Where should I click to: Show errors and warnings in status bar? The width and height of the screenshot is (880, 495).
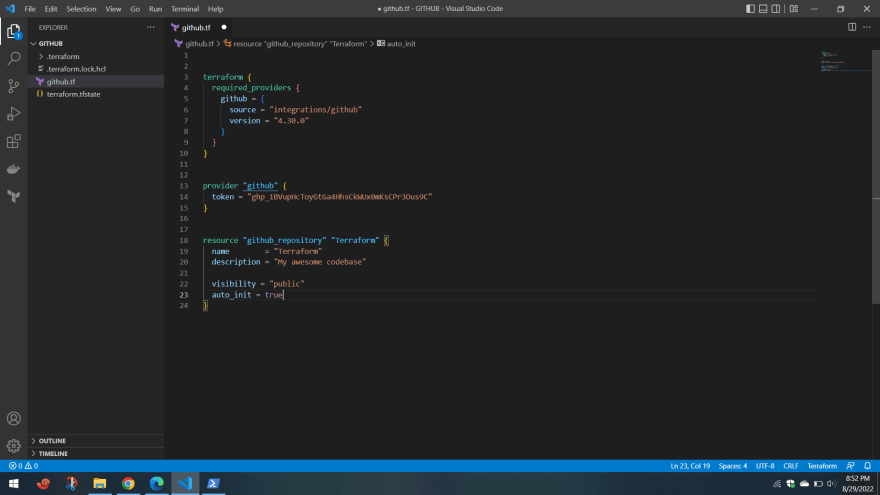coord(23,466)
